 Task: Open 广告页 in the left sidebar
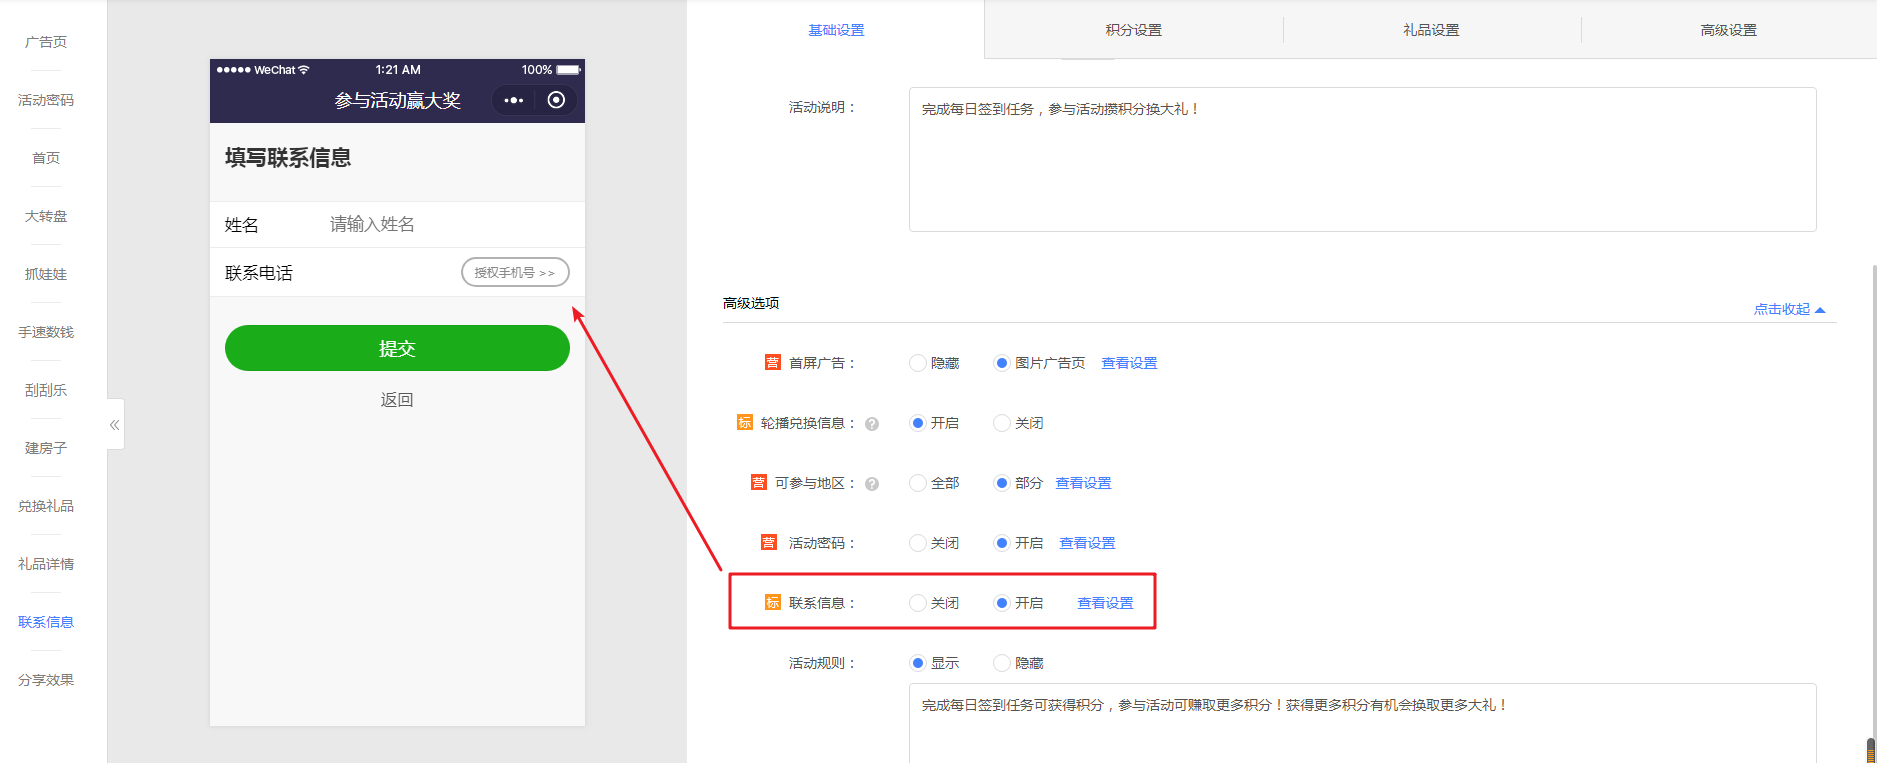pos(46,42)
